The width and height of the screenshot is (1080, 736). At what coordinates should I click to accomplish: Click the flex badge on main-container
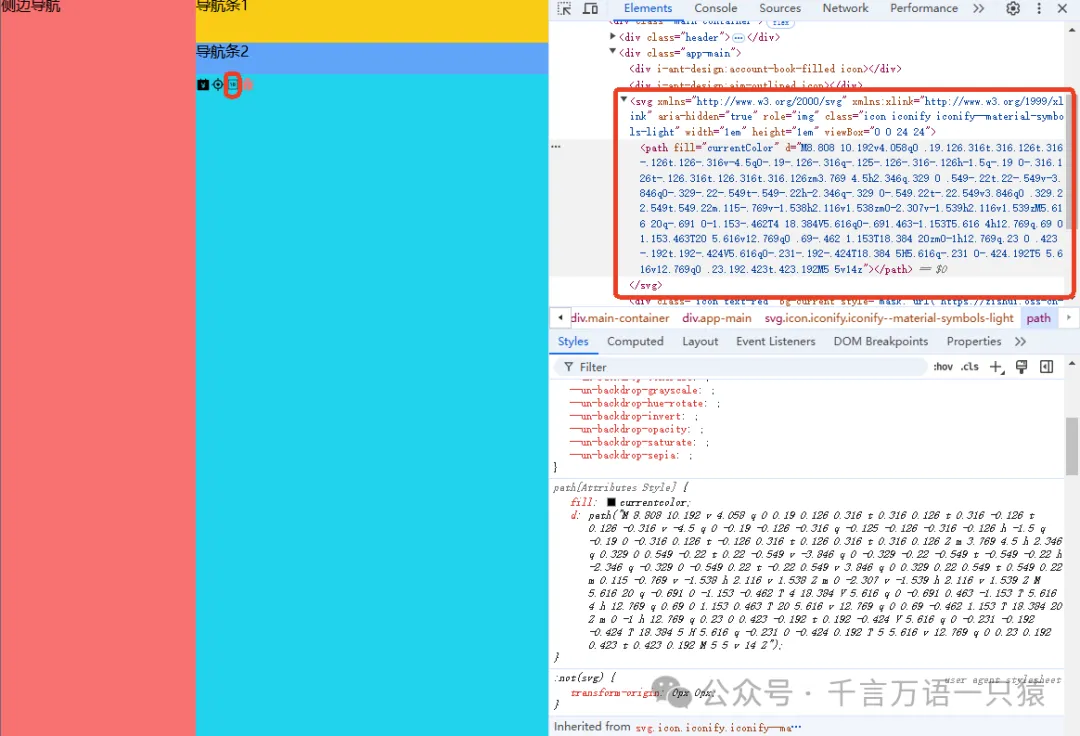[780, 22]
